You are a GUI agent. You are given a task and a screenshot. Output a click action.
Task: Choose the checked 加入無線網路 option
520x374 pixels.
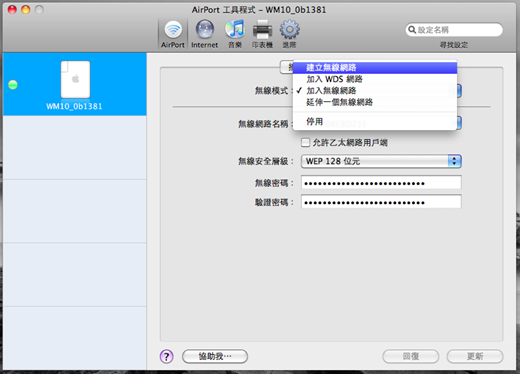[375, 90]
